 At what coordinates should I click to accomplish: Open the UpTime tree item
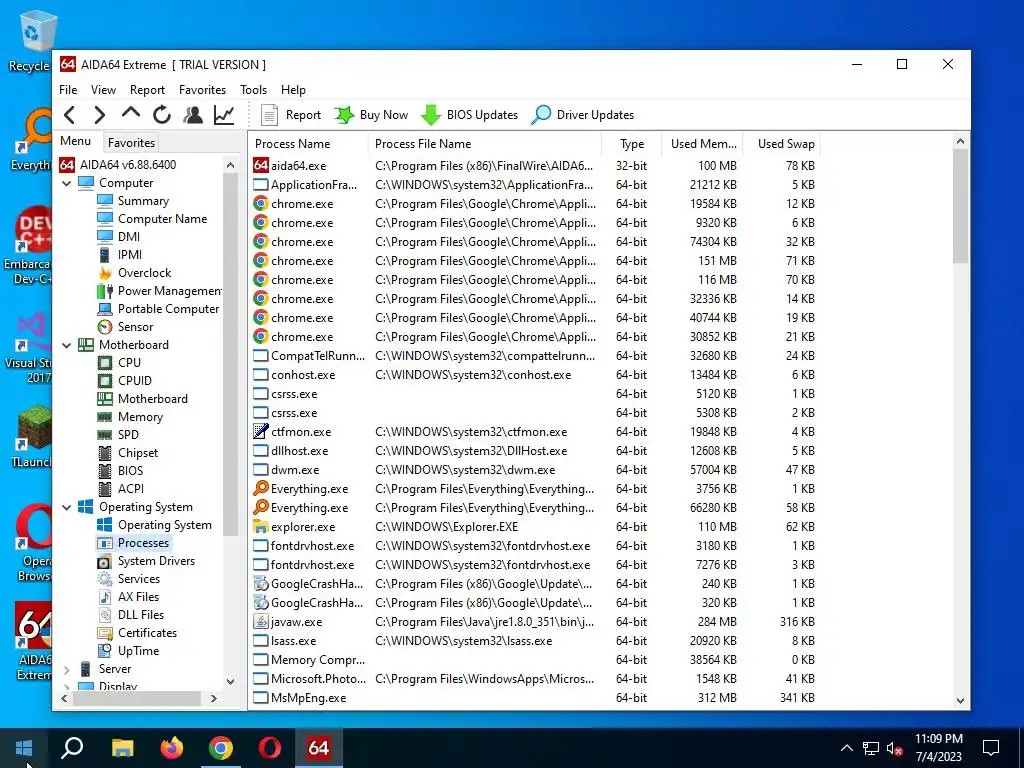pyautogui.click(x=128, y=651)
